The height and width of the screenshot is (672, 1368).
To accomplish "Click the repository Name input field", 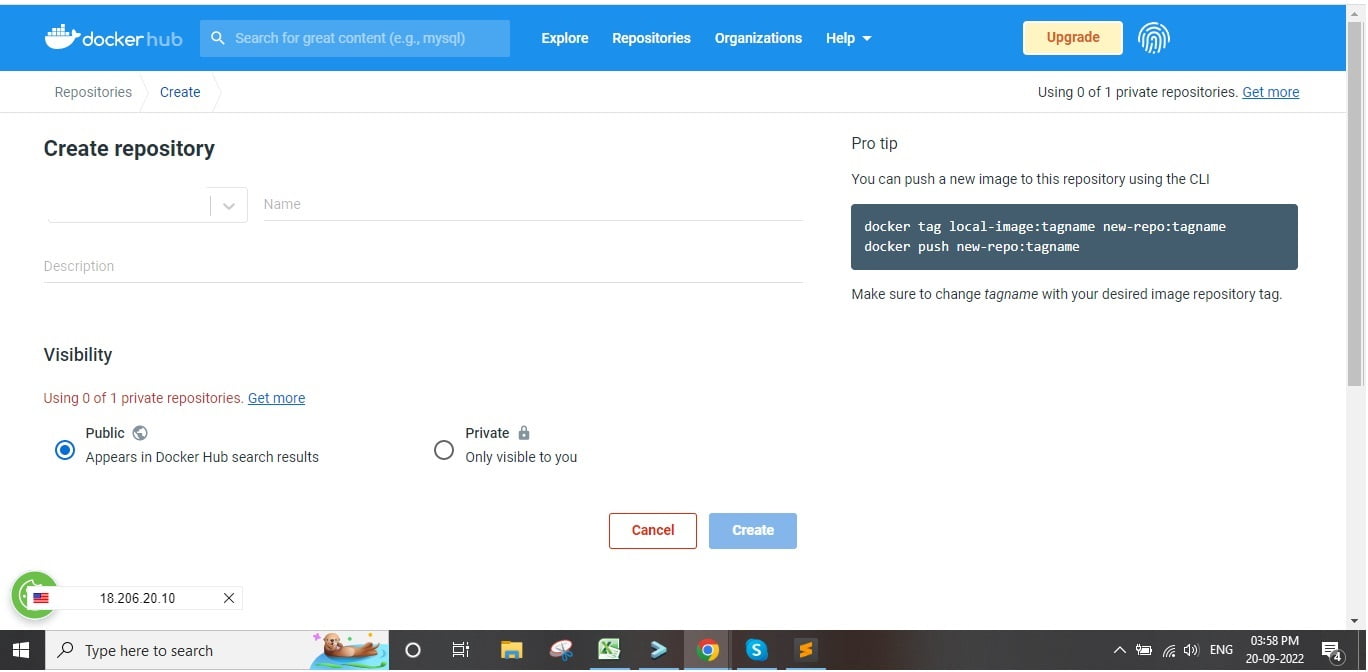I will coord(533,204).
